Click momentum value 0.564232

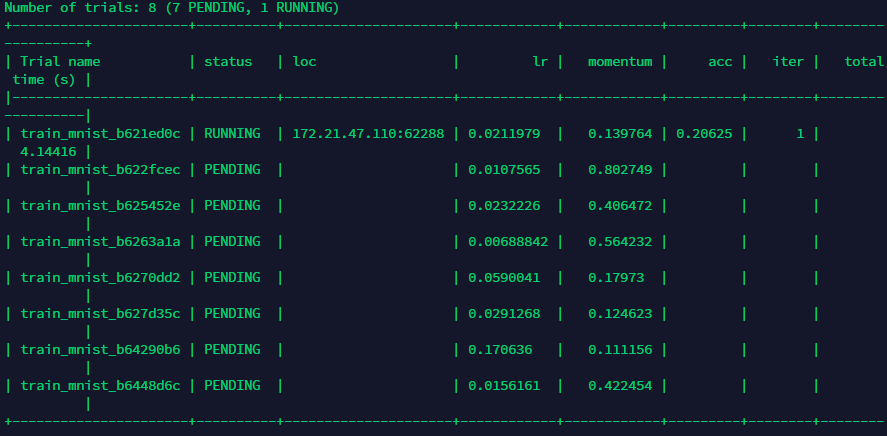tap(620, 242)
